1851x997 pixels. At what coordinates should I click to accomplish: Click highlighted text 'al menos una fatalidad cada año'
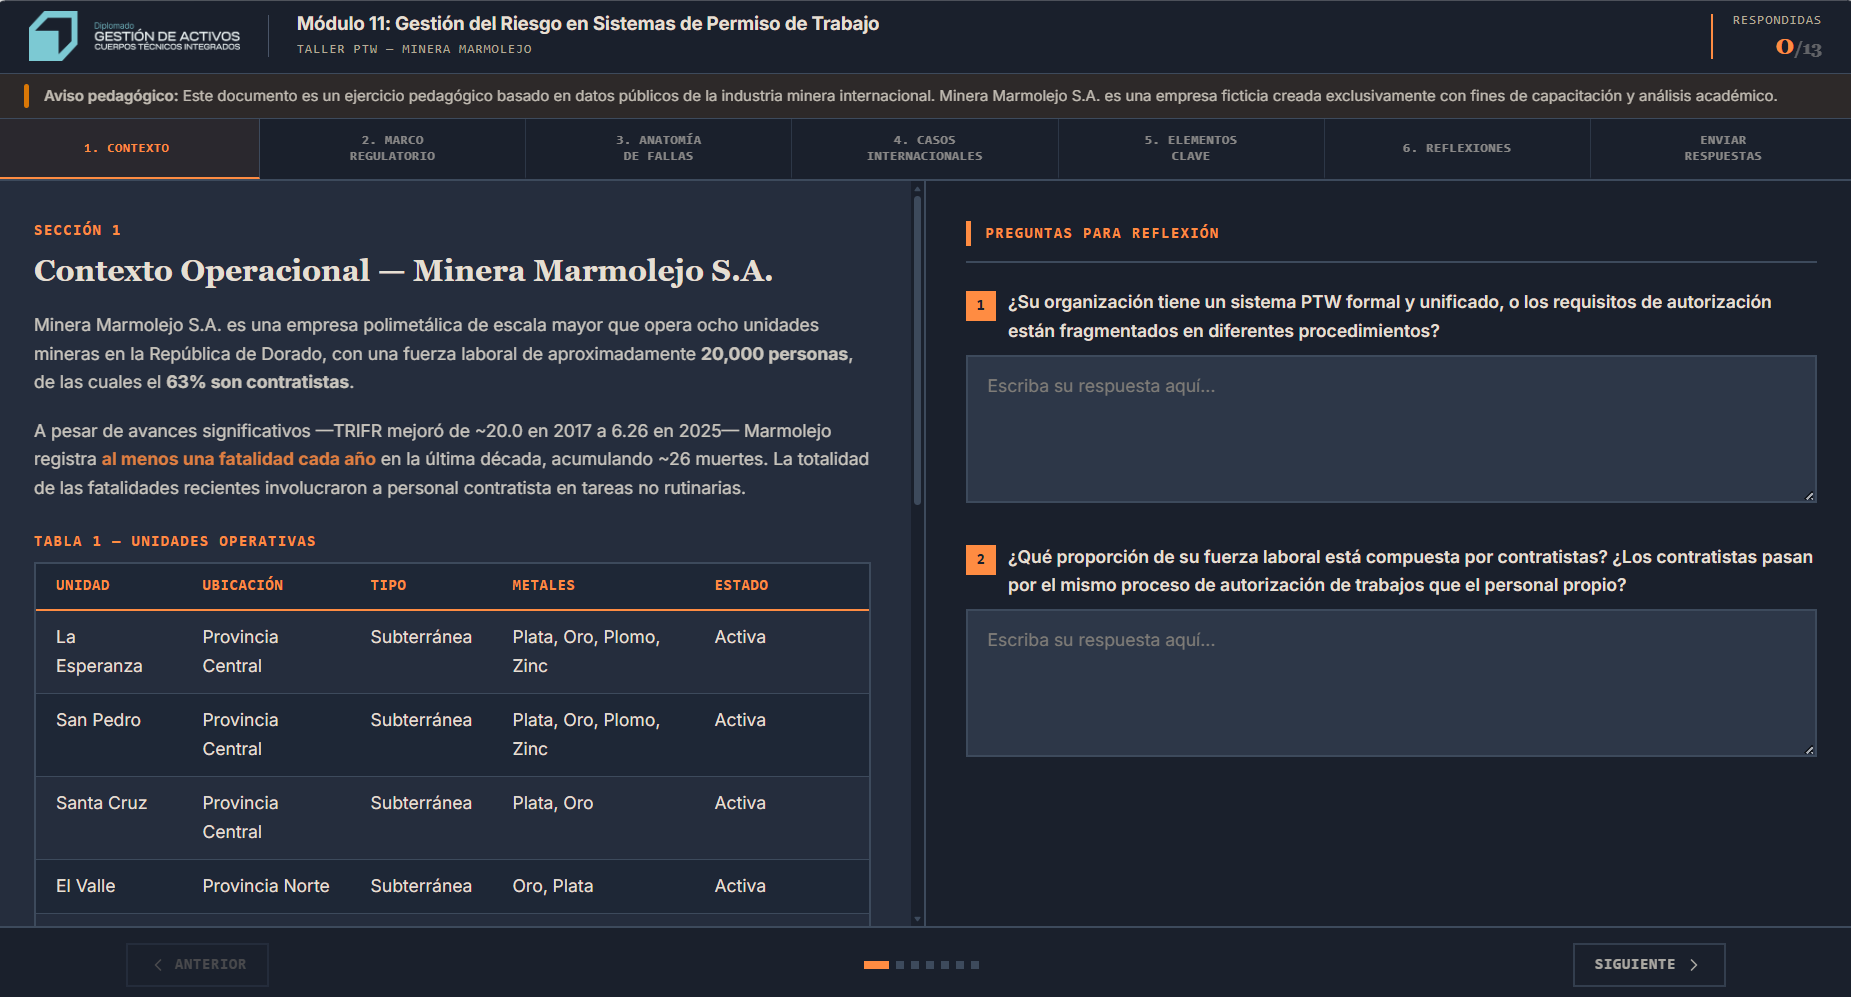pos(239,459)
